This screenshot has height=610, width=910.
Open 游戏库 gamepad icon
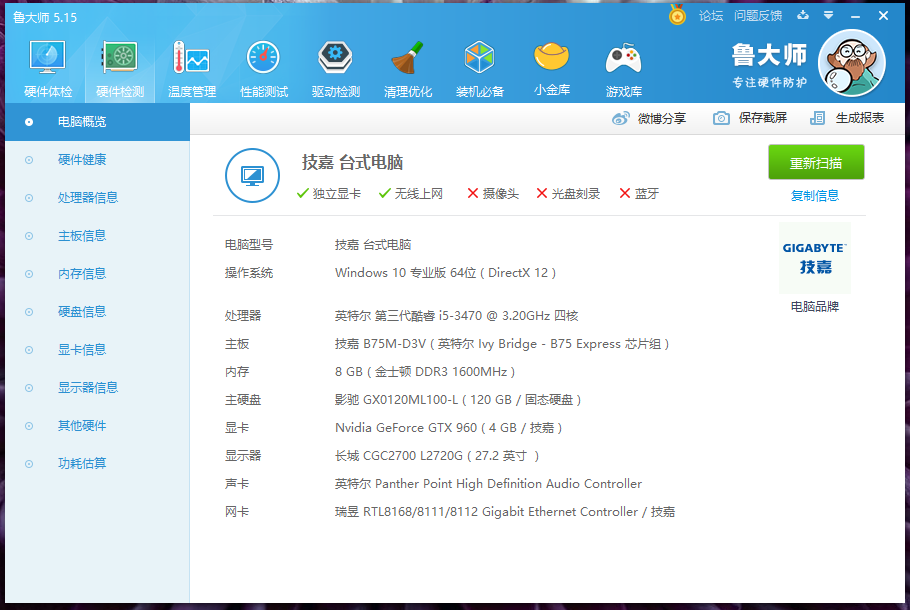coord(623,68)
